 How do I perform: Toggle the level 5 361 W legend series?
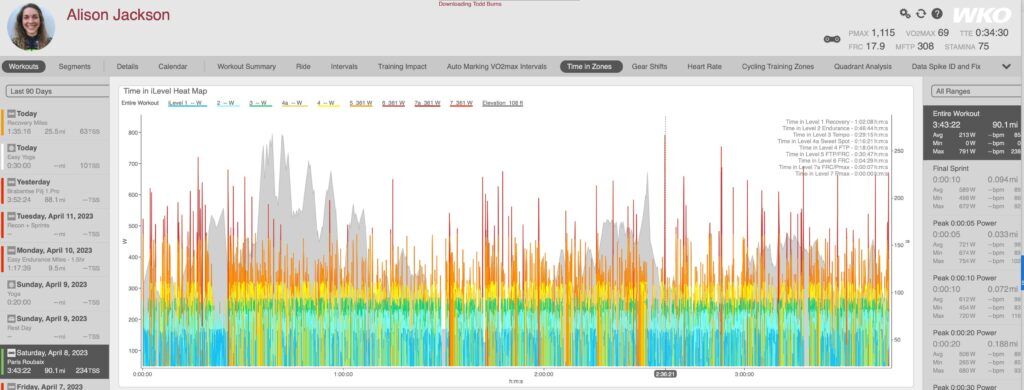360,104
